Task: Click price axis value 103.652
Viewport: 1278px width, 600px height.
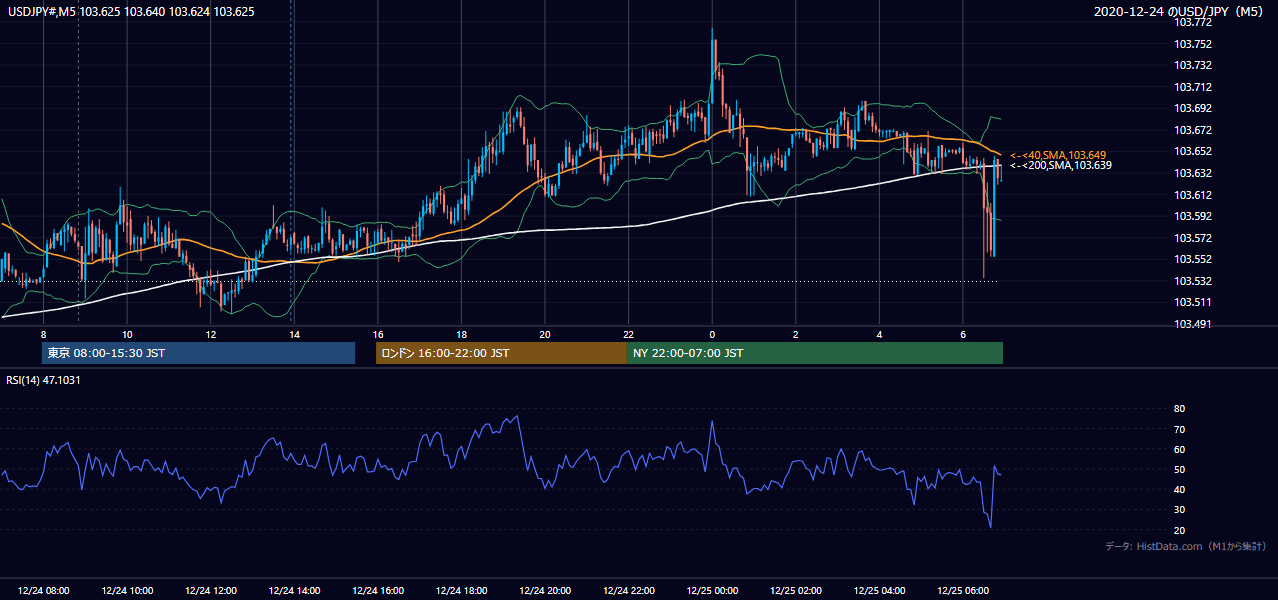Action: pos(1192,151)
